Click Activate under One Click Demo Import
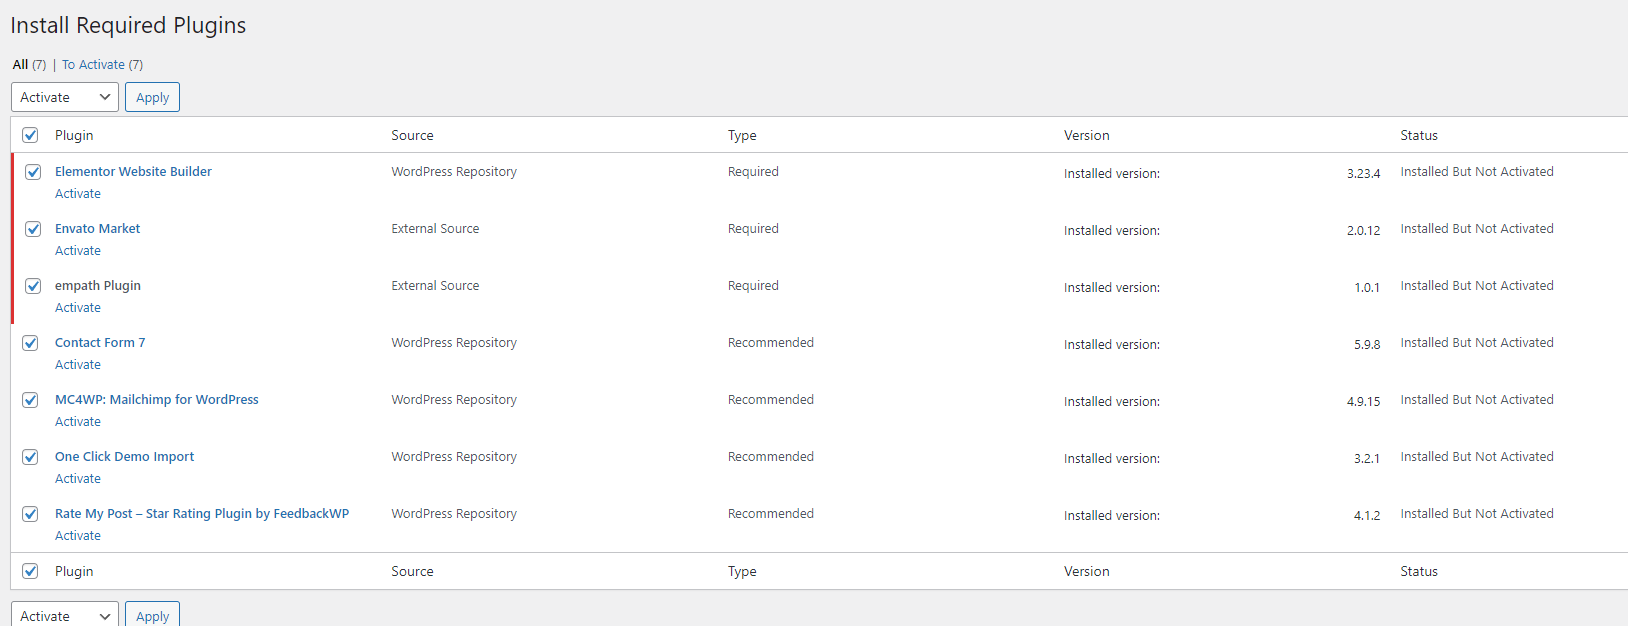The image size is (1628, 626). (x=78, y=479)
